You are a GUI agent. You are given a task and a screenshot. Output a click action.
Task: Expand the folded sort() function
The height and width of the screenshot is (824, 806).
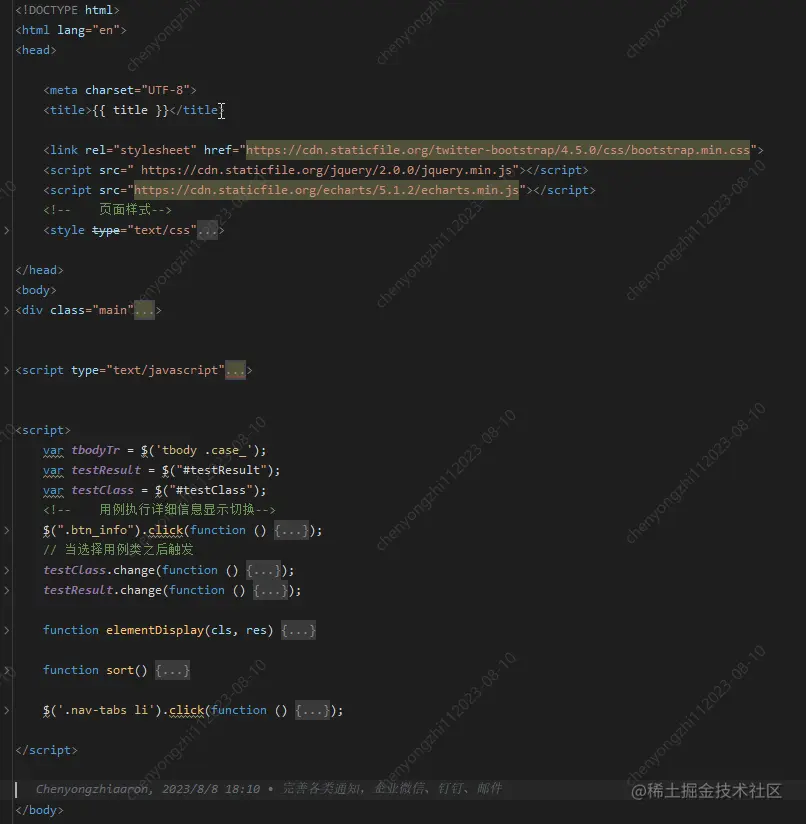point(6,670)
